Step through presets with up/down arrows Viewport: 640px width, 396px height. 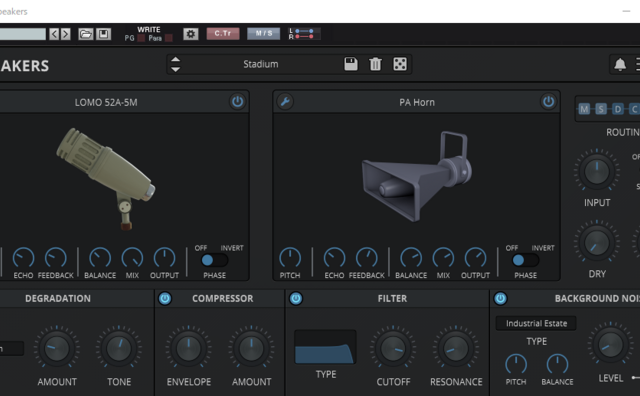[x=176, y=64]
